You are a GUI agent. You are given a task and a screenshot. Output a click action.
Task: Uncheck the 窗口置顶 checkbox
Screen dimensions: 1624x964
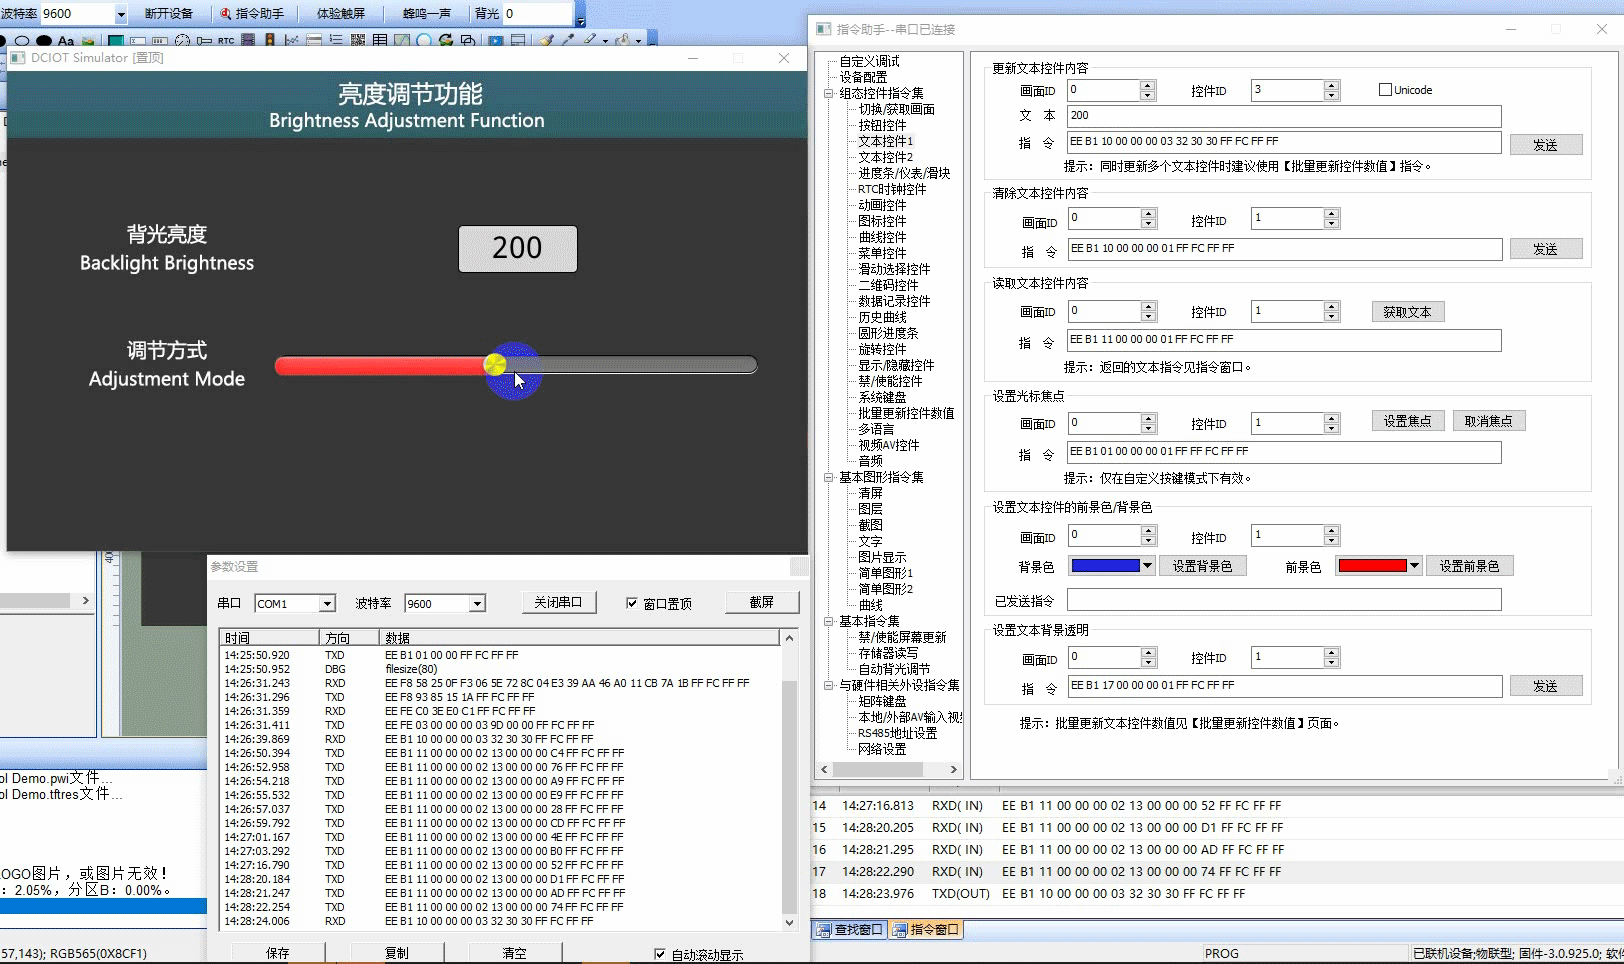tap(632, 603)
